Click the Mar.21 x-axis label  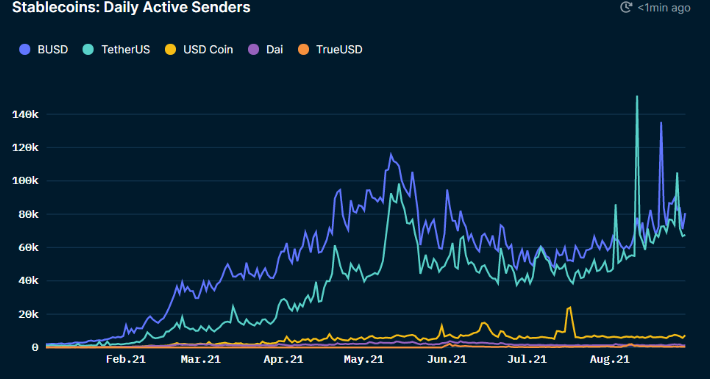(201, 360)
